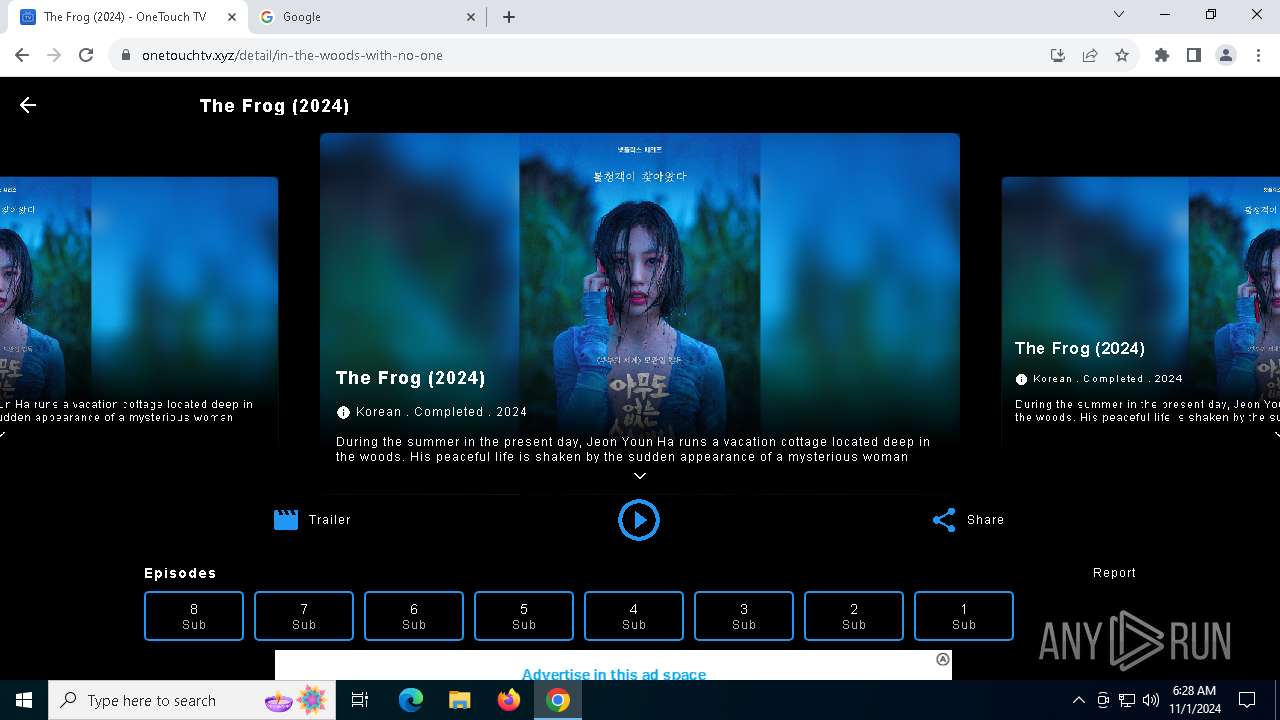The width and height of the screenshot is (1280, 720).
Task: Select the left carousel Frog poster
Action: click(x=139, y=310)
